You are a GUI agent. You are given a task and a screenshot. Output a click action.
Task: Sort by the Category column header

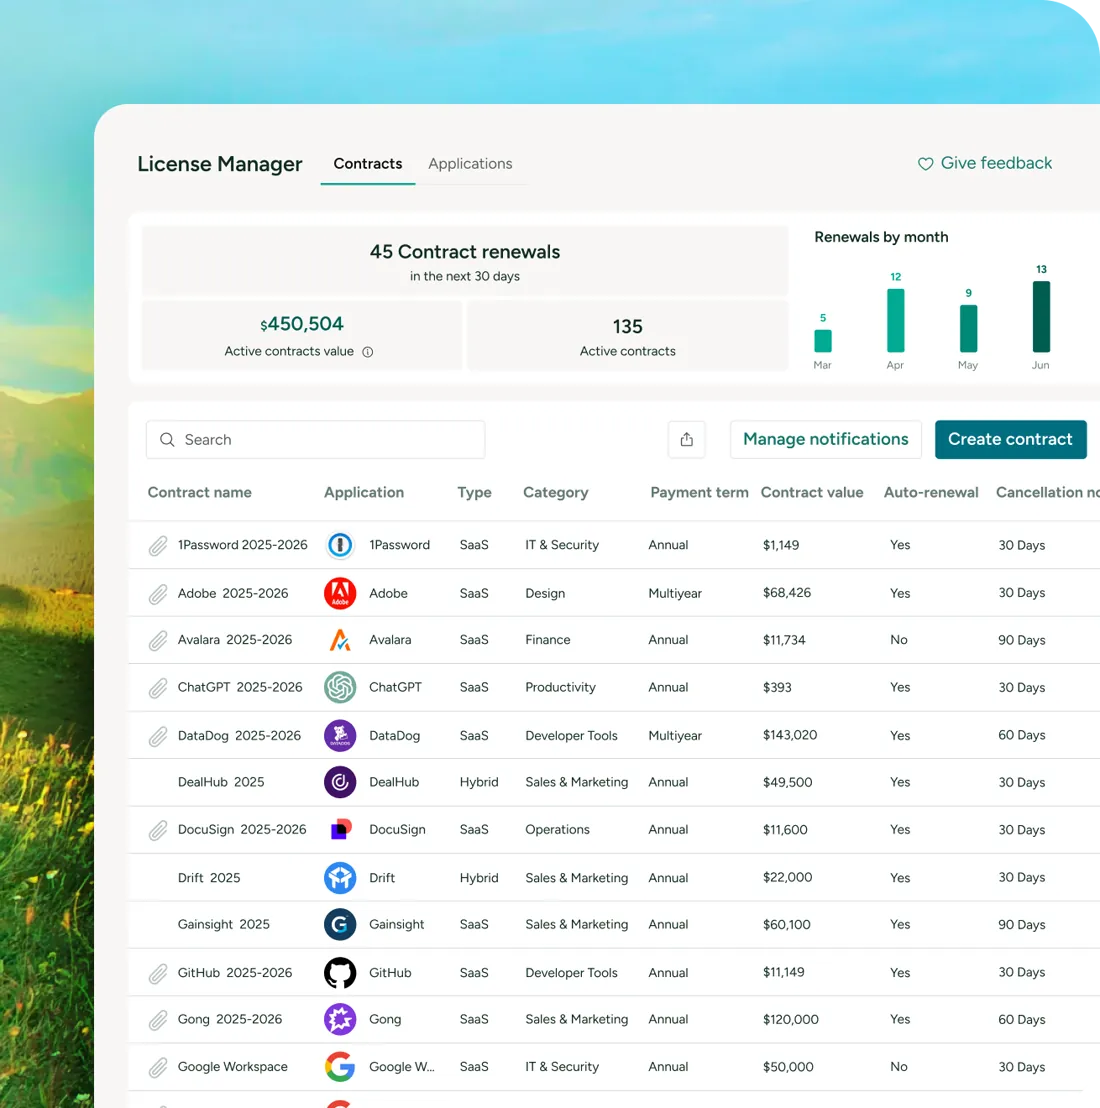pyautogui.click(x=555, y=493)
